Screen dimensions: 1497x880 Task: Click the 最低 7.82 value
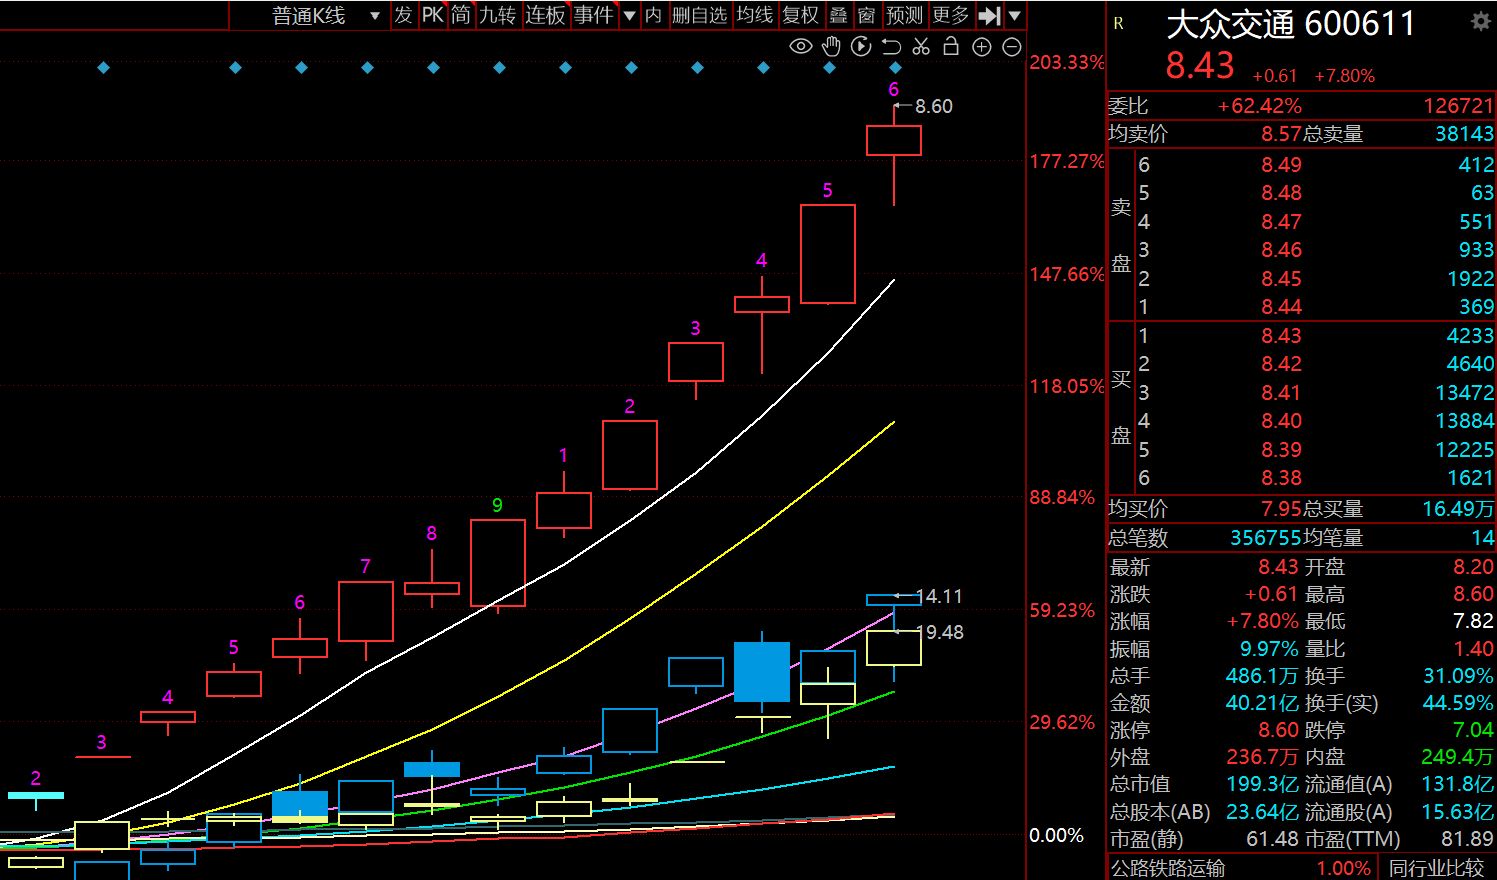[x=1473, y=621]
